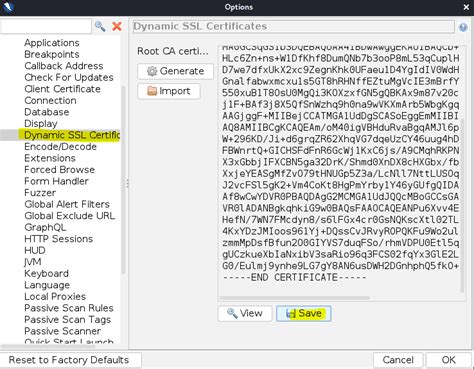Clear the search with red X icon
This screenshot has height=369, width=474.
pyautogui.click(x=117, y=26)
